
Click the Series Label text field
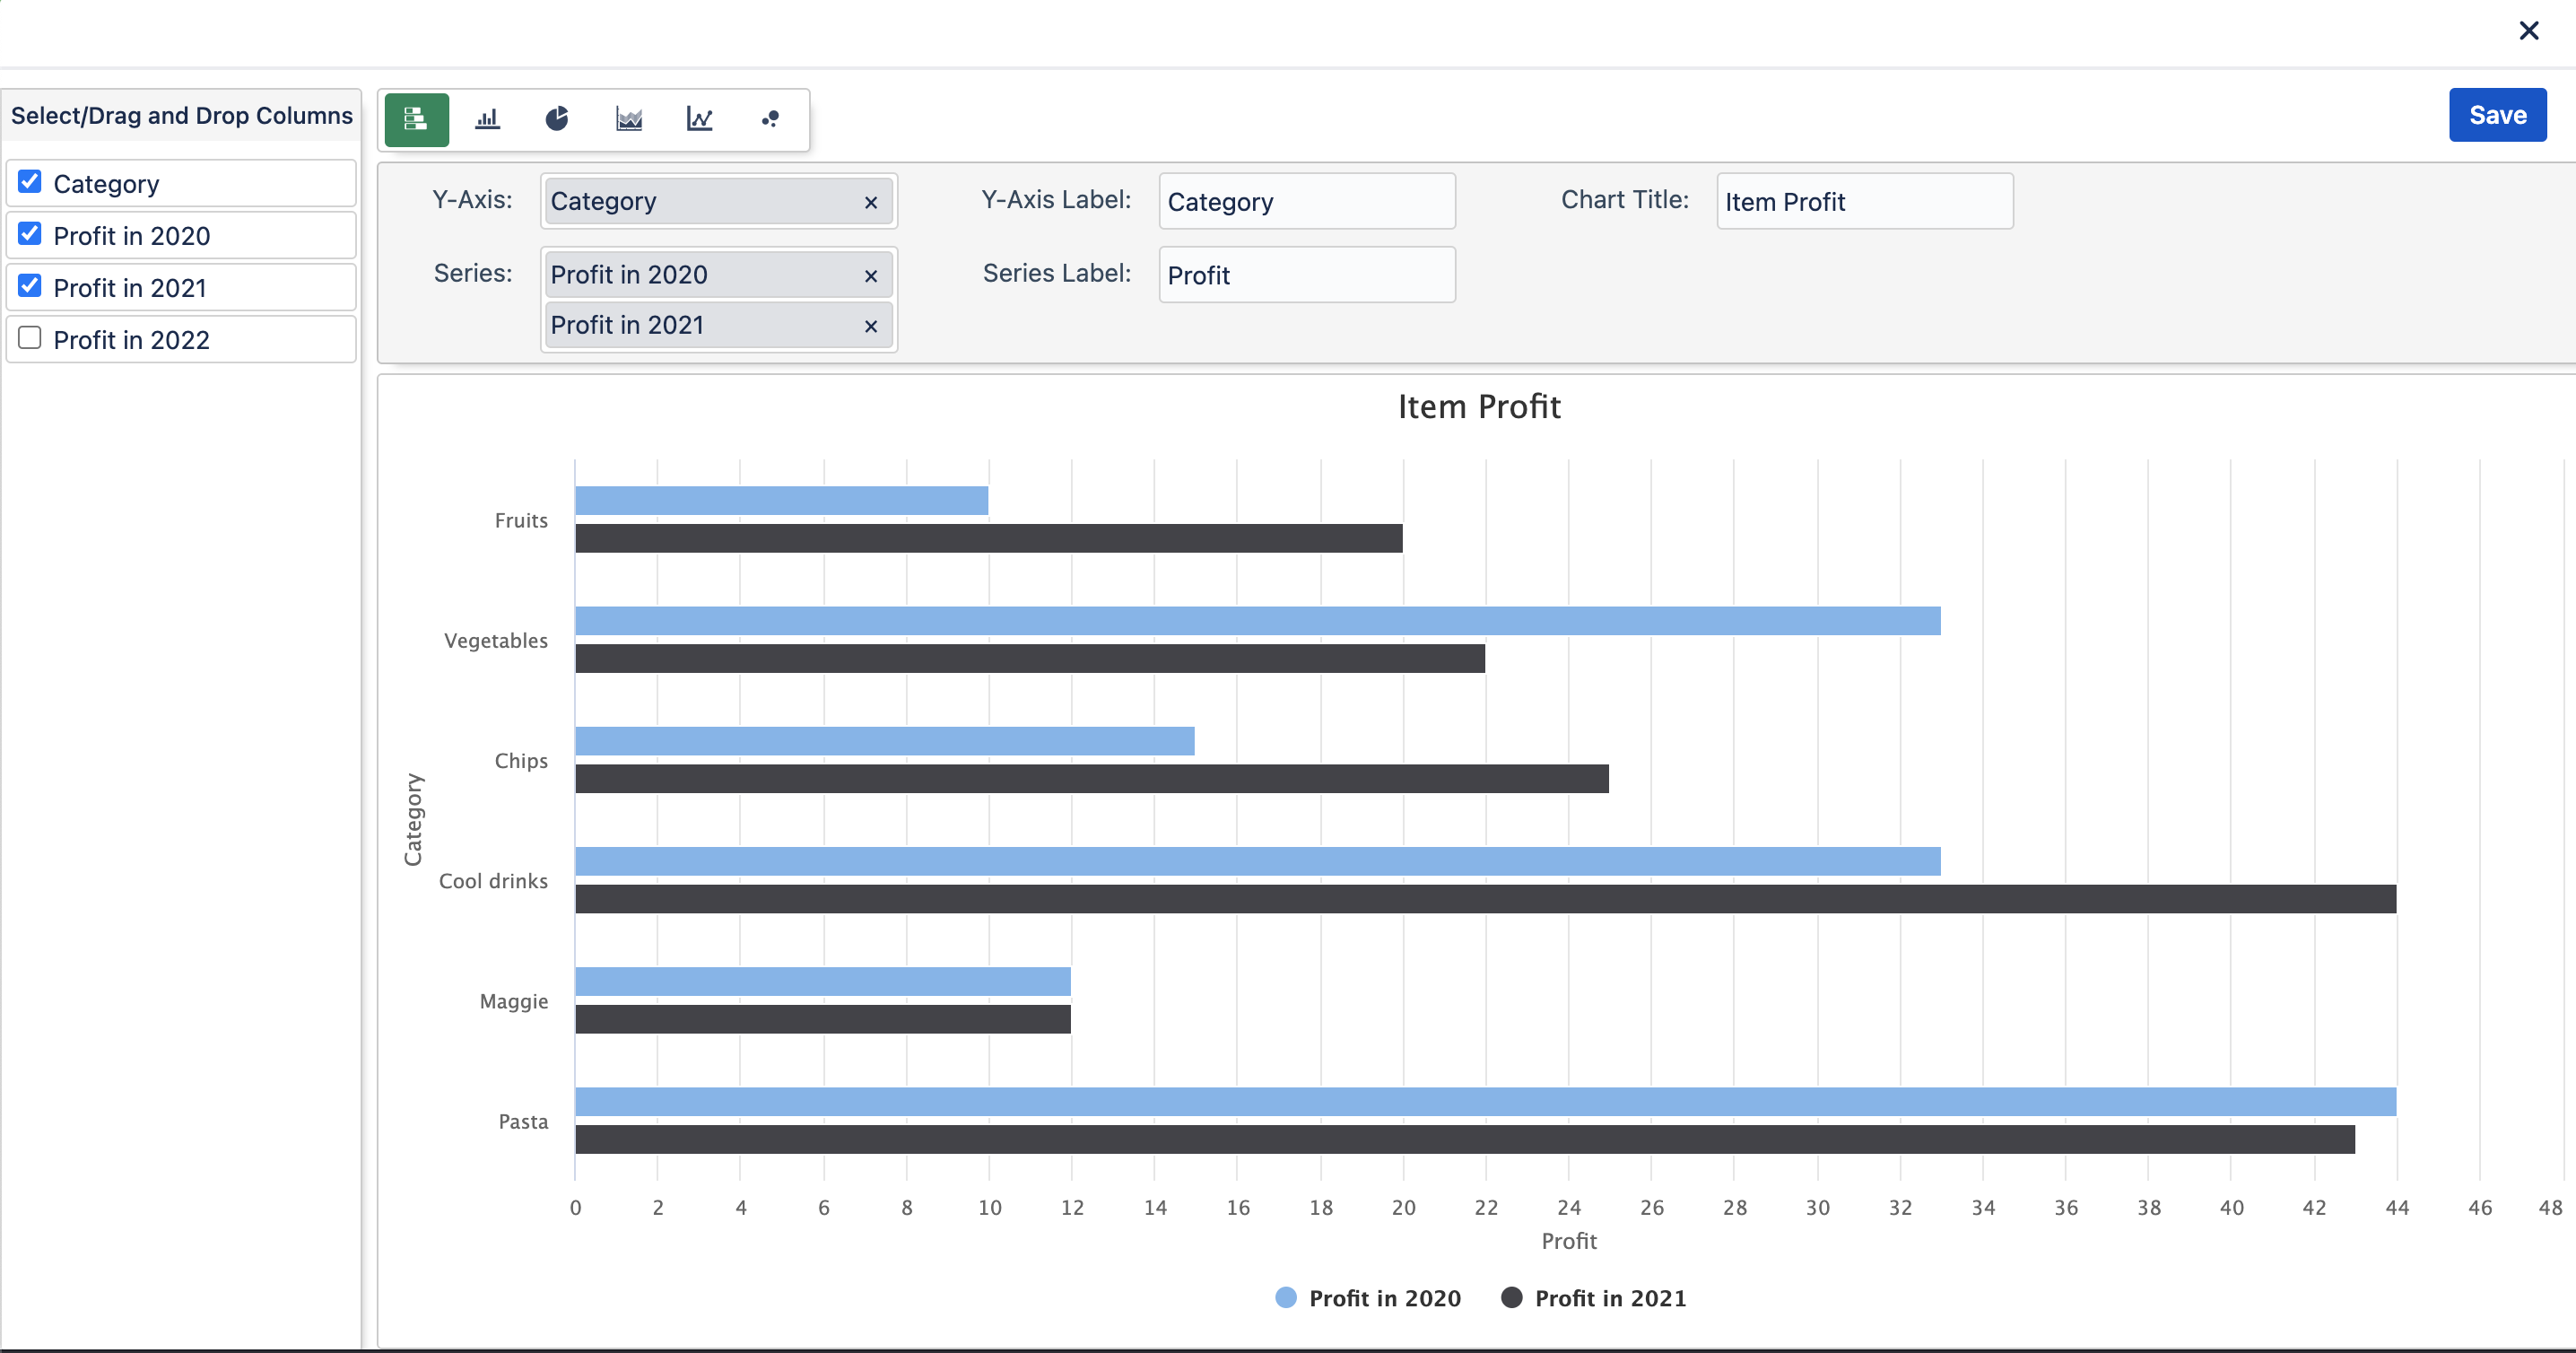[1306, 275]
